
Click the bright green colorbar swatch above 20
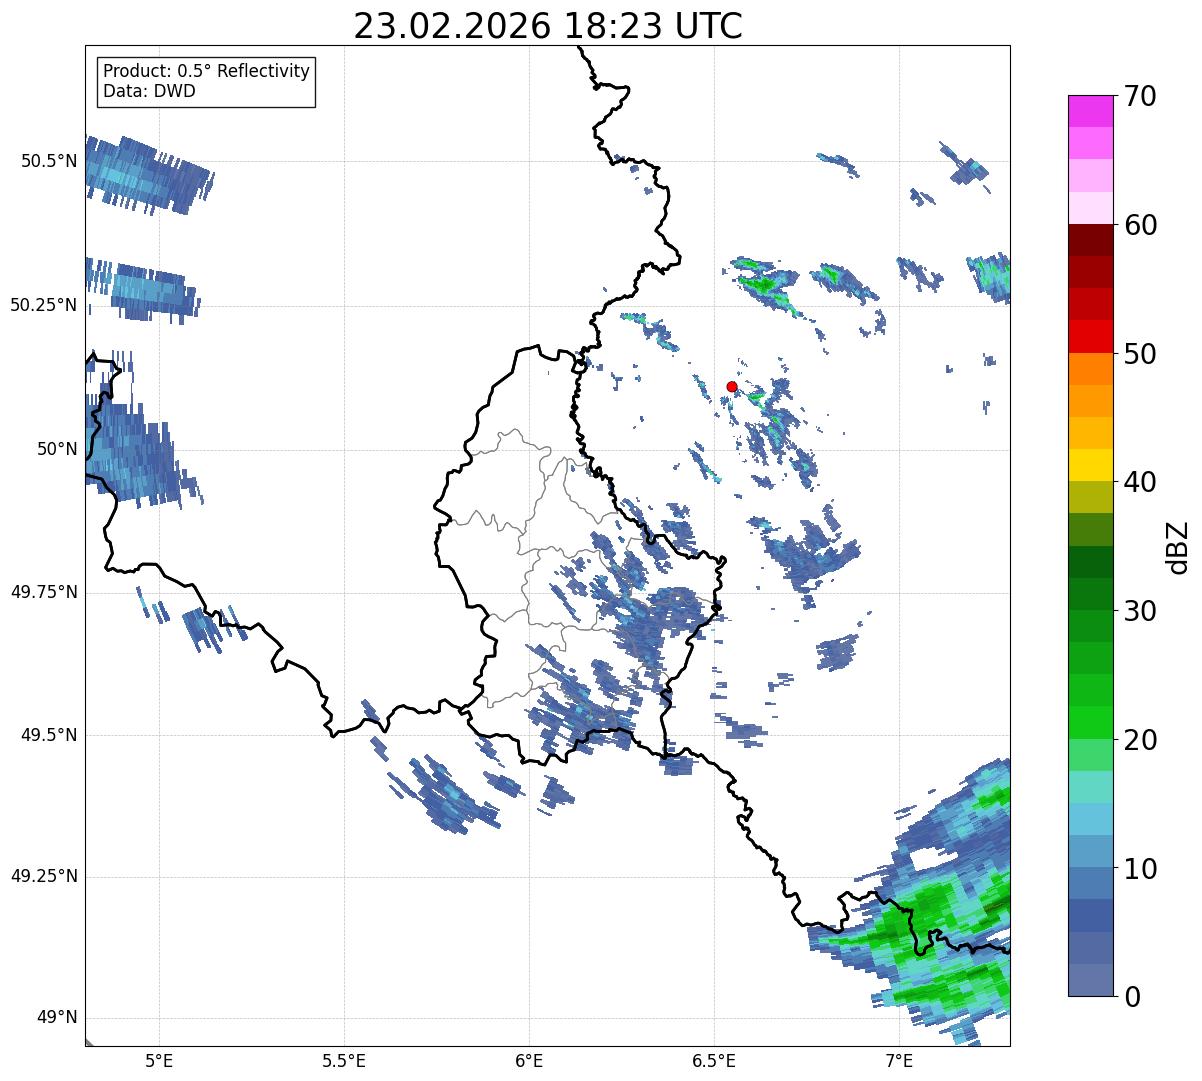click(x=1090, y=723)
